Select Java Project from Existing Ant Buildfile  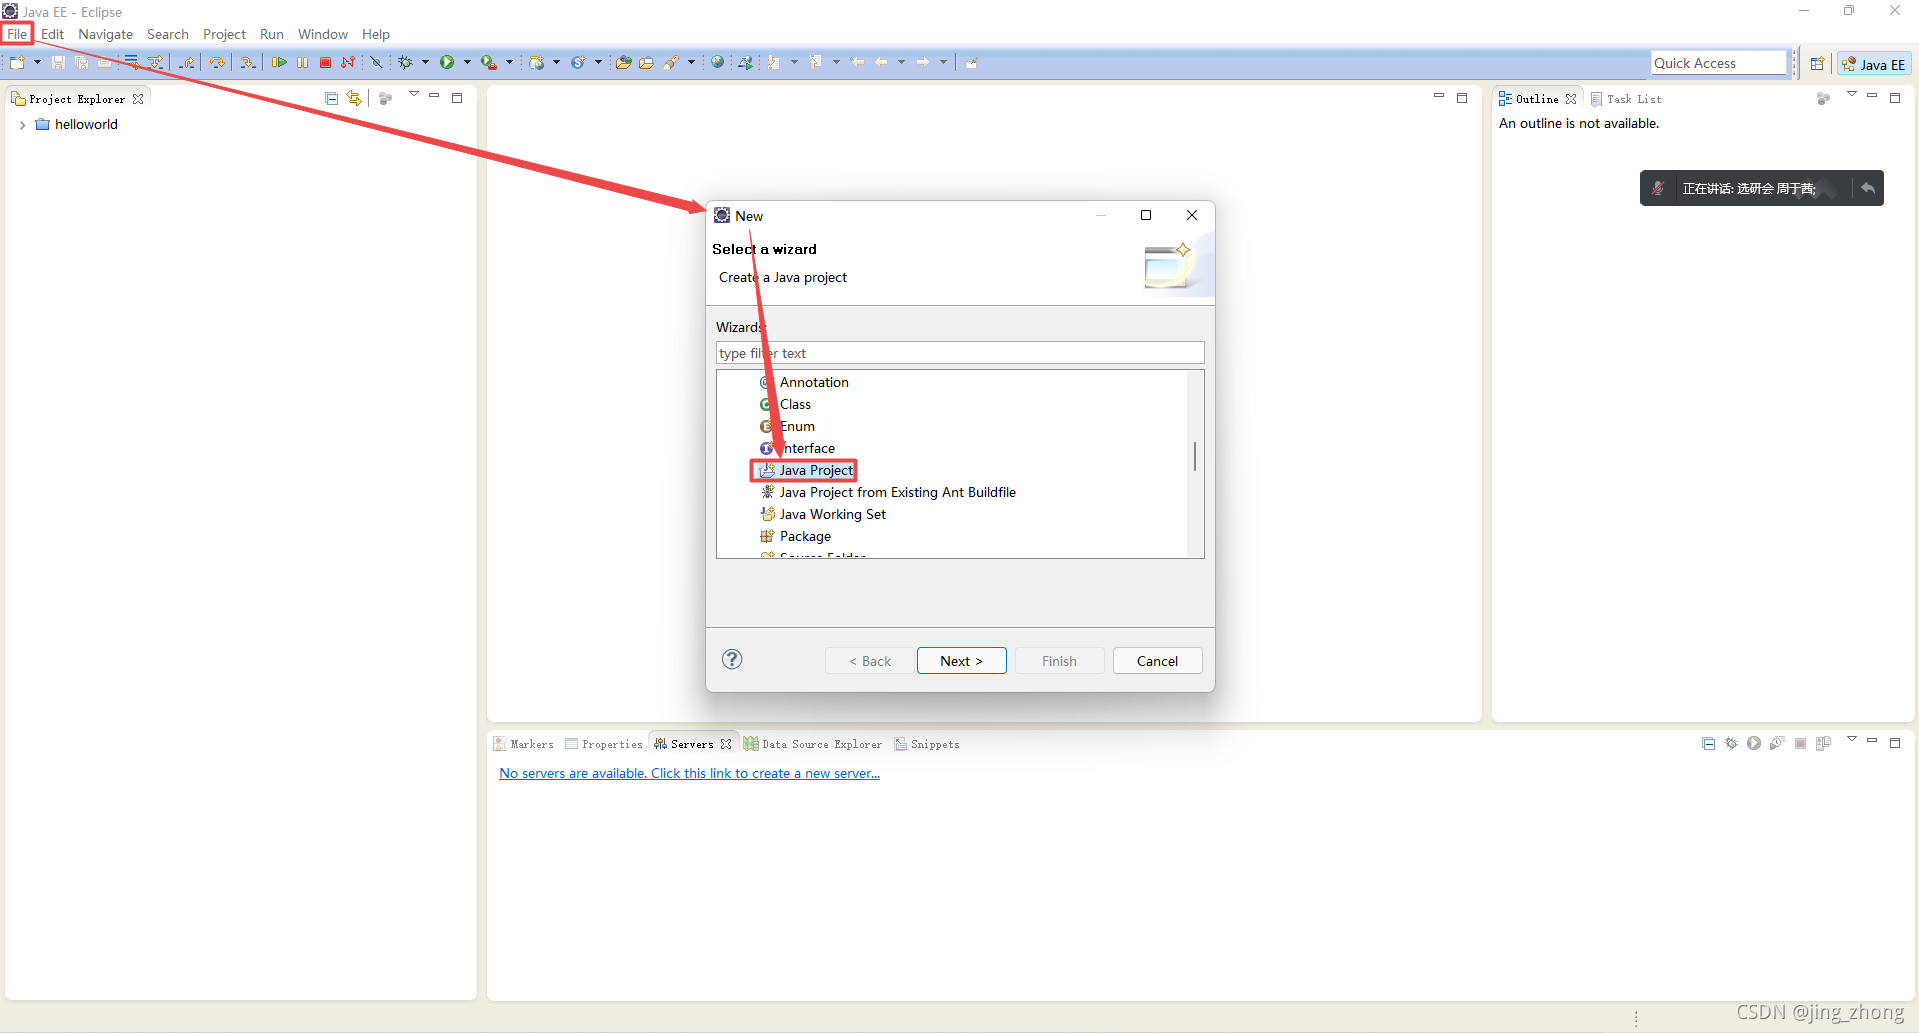(887, 492)
